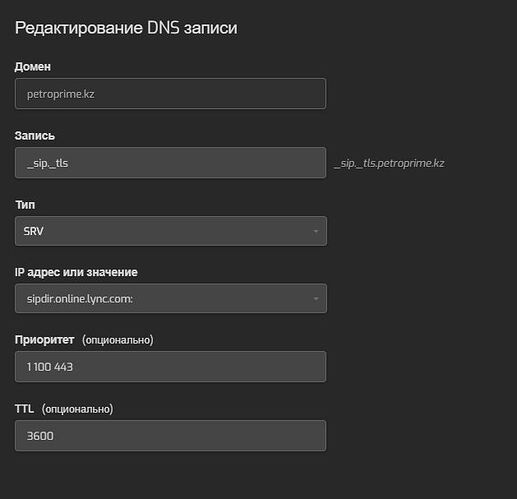The height and width of the screenshot is (499, 517).
Task: Open the IP адрес или значение combo box
Action: click(x=171, y=298)
